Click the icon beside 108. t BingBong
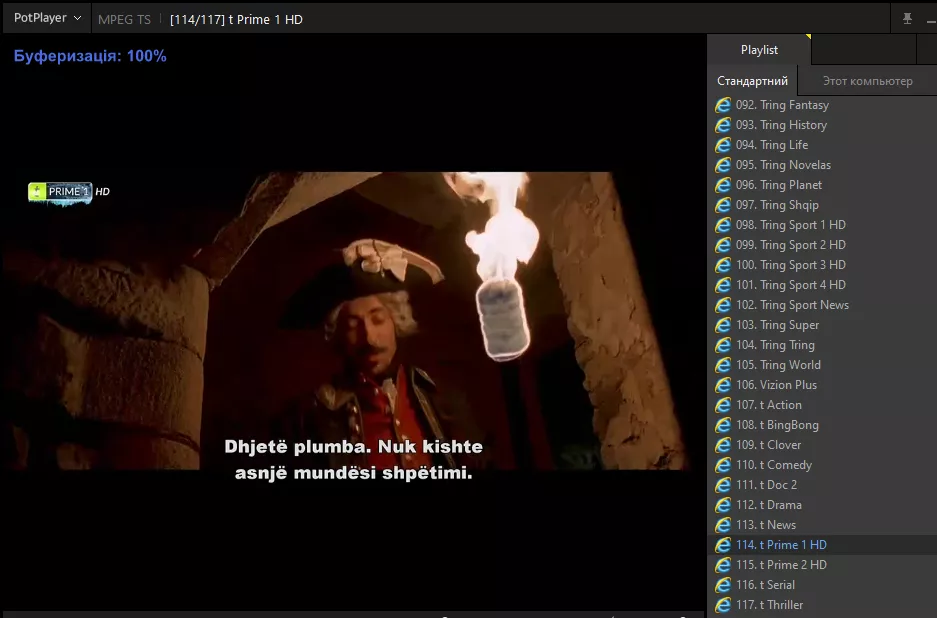937x618 pixels. pyautogui.click(x=723, y=426)
